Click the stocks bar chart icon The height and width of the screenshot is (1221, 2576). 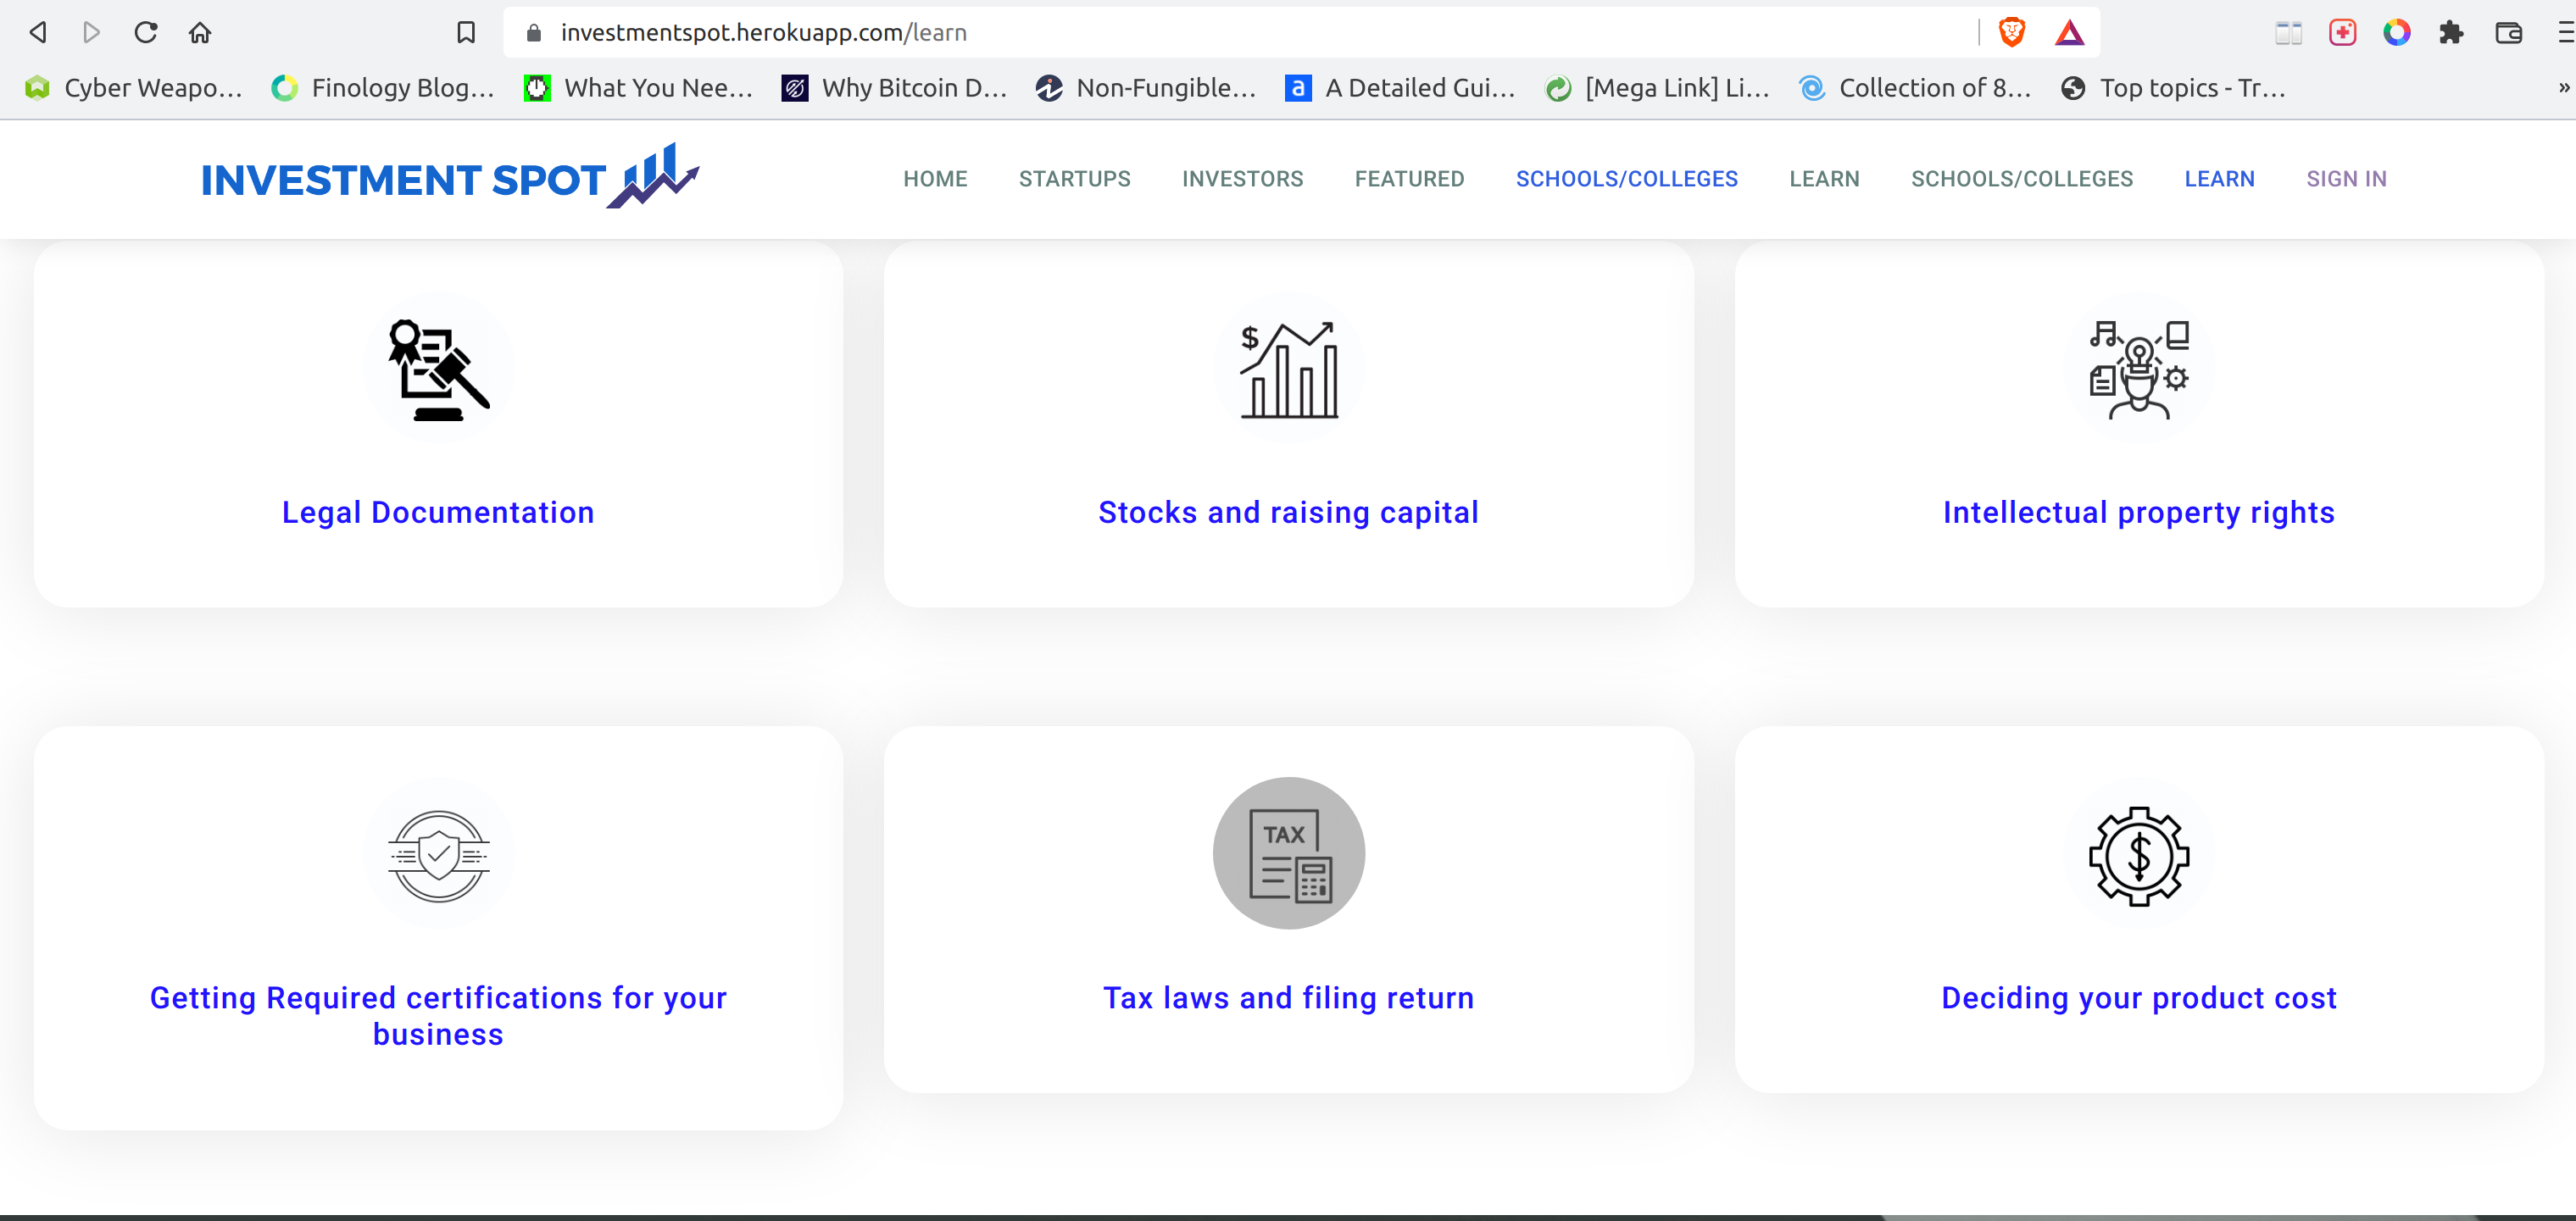[x=1288, y=369]
